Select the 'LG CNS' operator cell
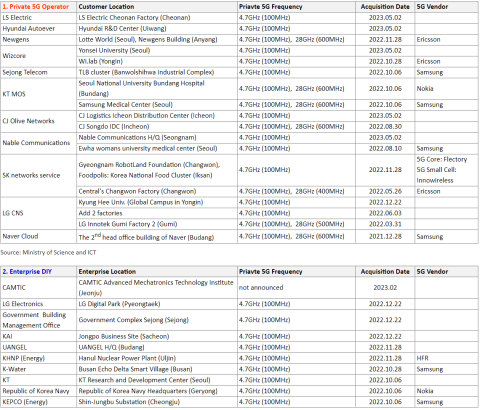The image size is (480, 410). pos(39,213)
